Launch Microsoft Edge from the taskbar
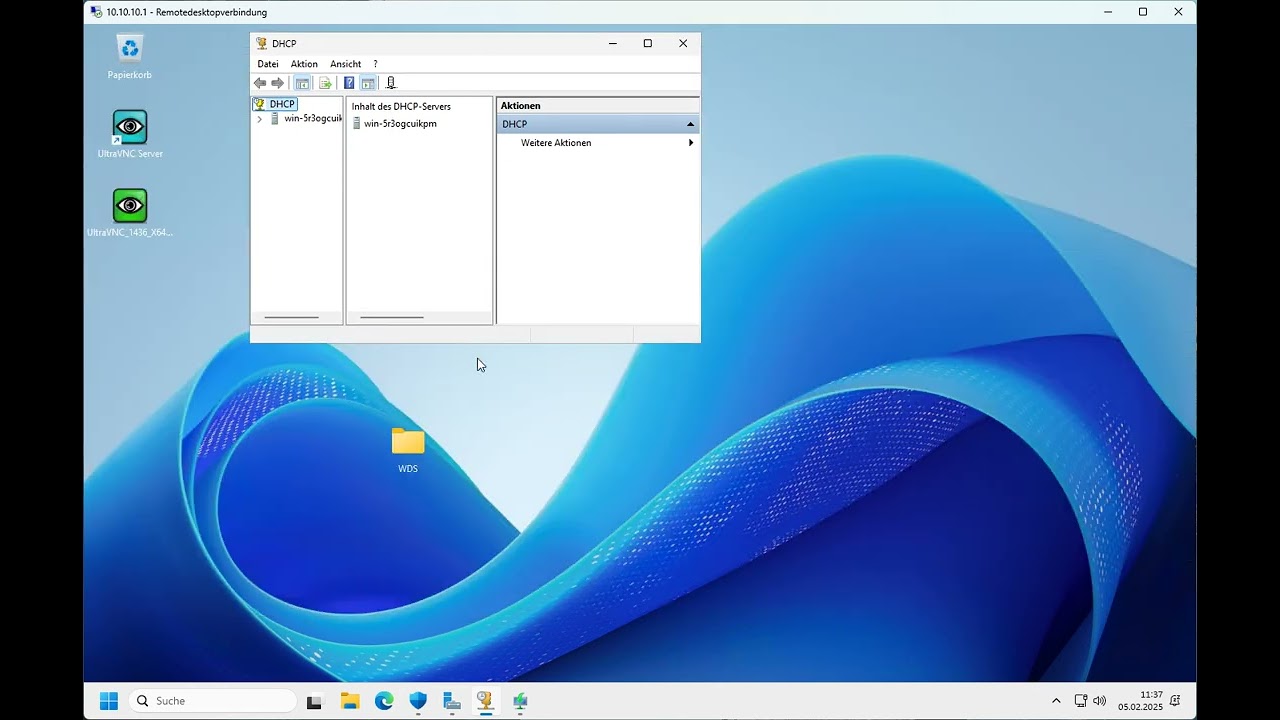 (x=384, y=701)
